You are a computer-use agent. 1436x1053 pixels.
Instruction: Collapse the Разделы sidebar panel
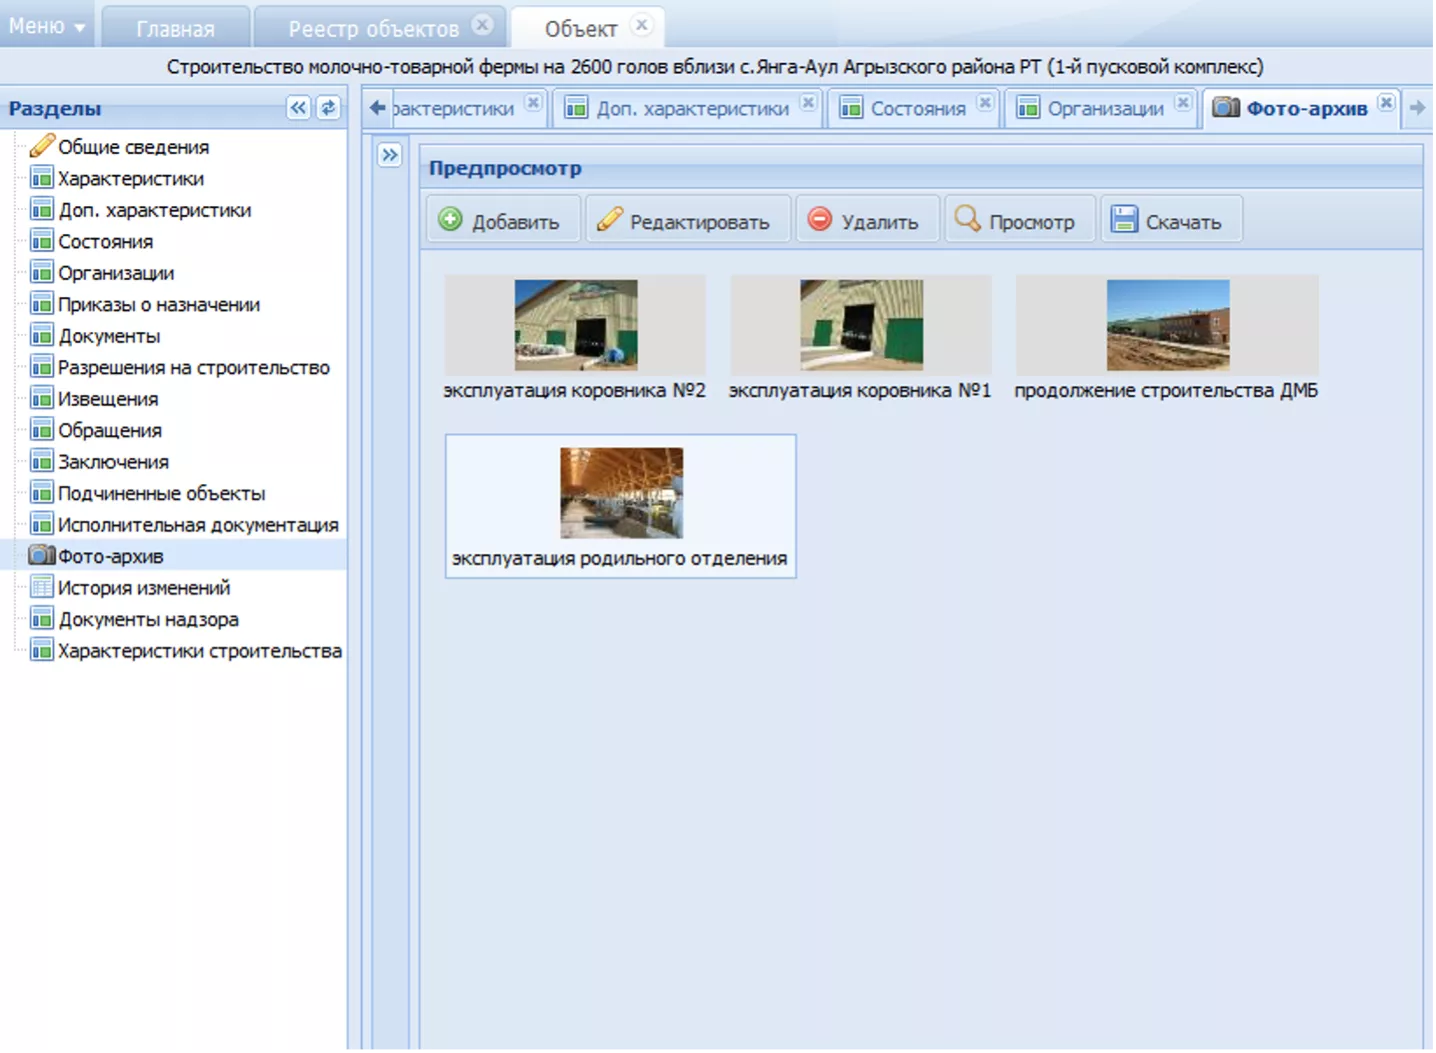click(298, 108)
